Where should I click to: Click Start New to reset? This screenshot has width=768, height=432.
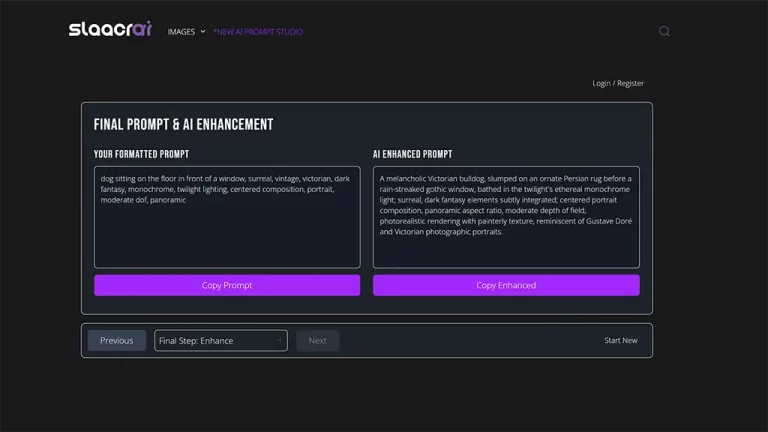pos(620,340)
